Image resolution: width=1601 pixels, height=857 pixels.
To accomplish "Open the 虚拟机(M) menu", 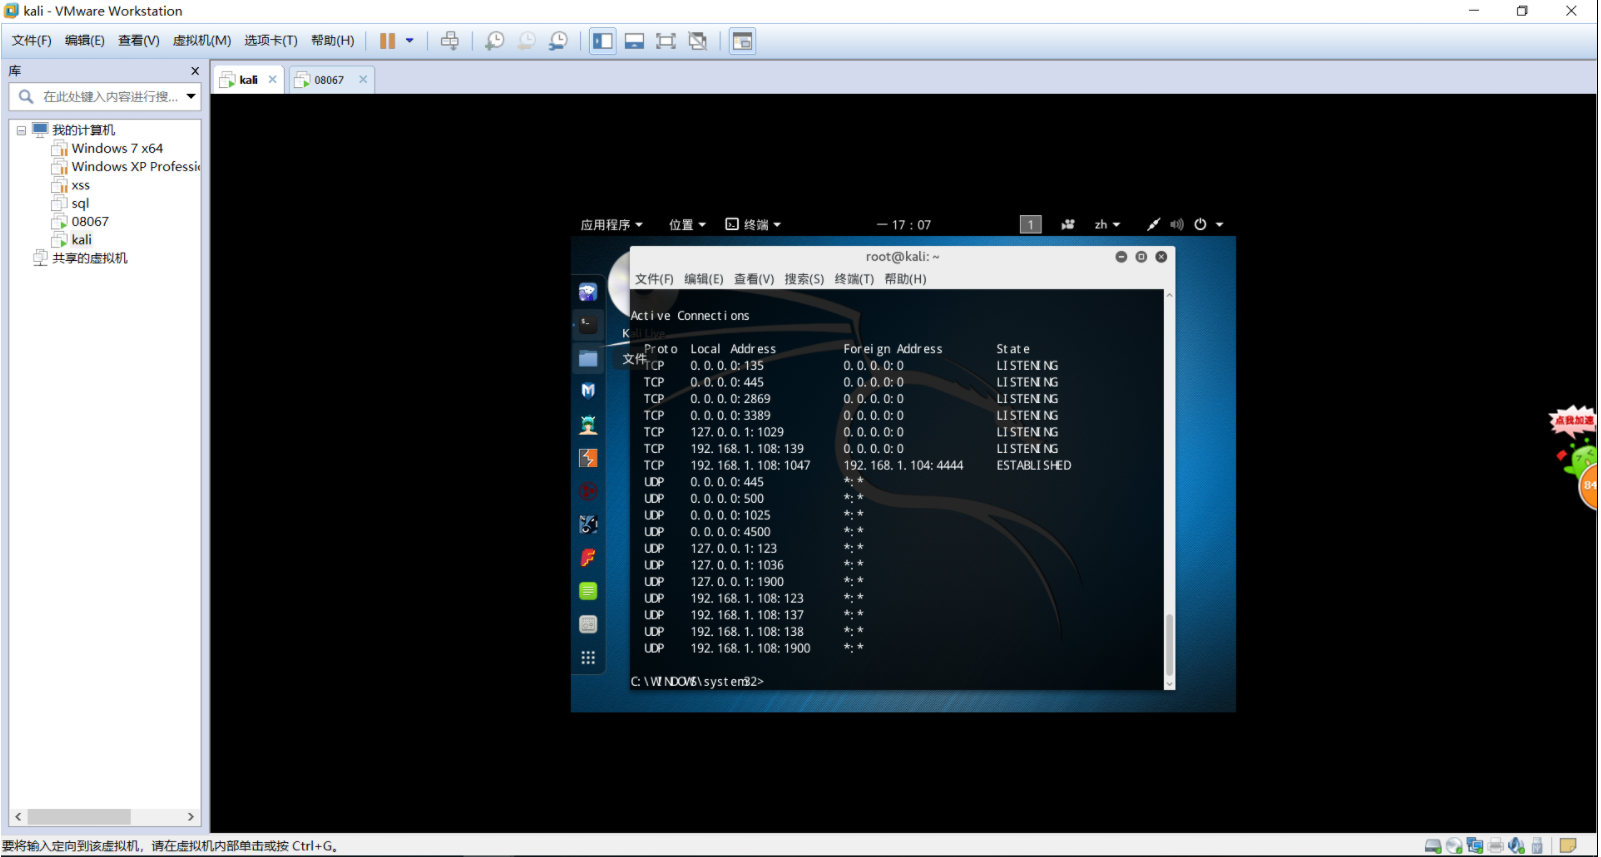I will 202,41.
